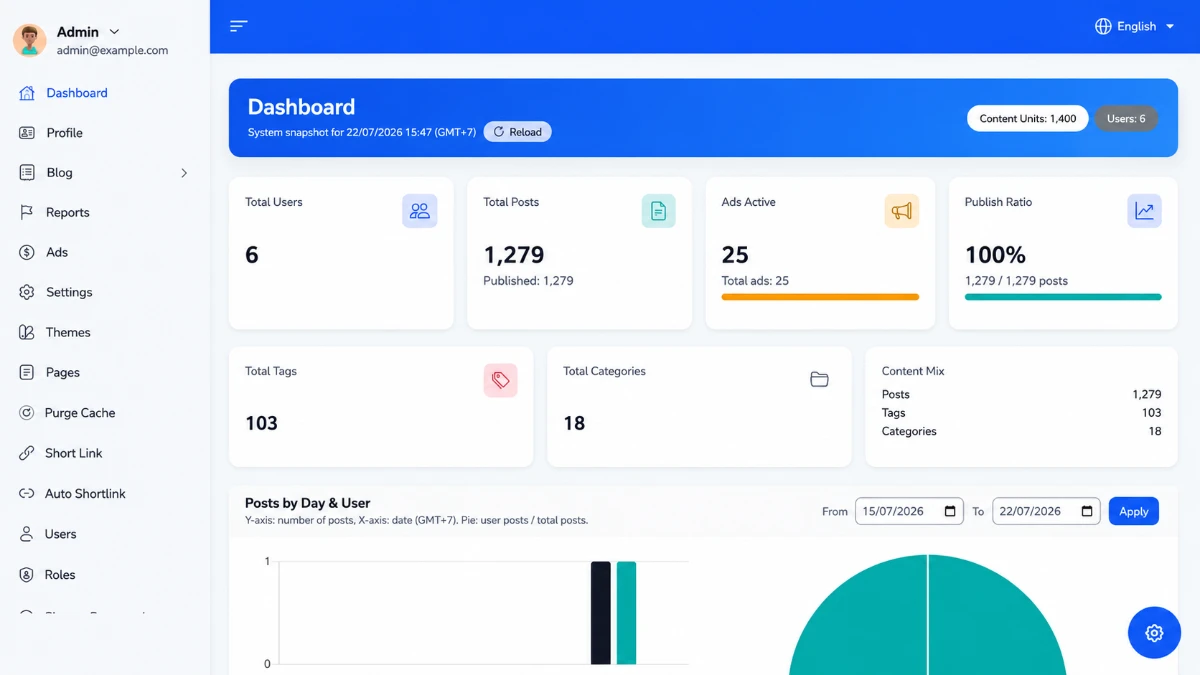Screen dimensions: 1200x675
Task: Toggle the sidebar with the hamburger icon
Action: tap(238, 26)
